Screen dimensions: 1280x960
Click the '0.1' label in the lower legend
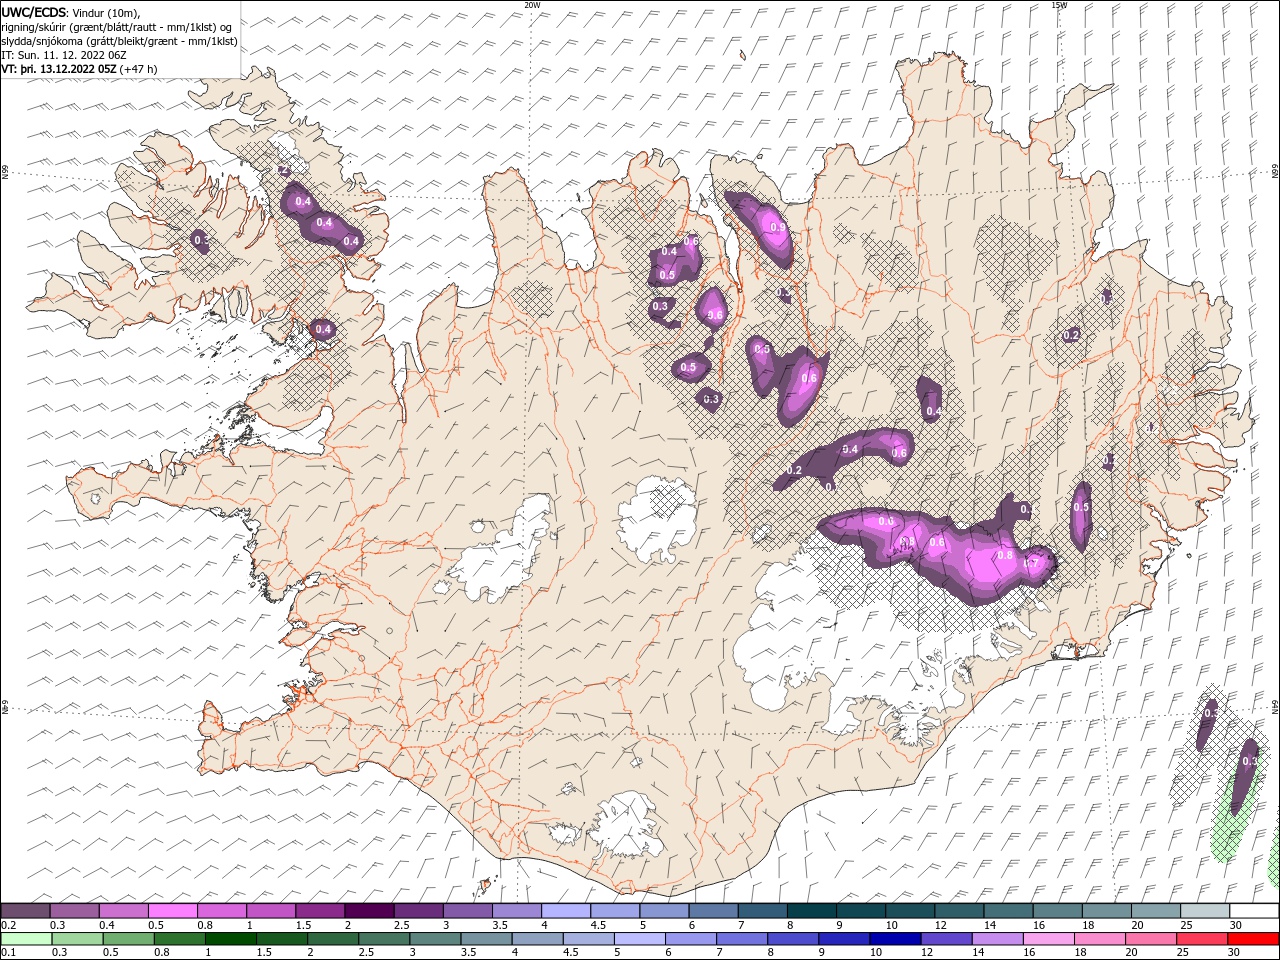point(10,953)
